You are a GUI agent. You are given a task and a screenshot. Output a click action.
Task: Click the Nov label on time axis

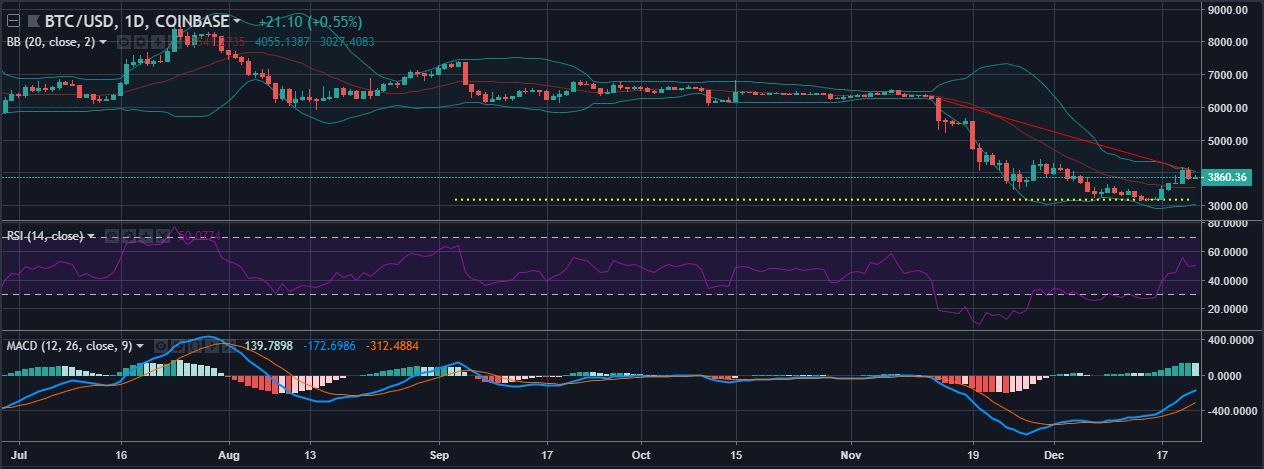(x=852, y=454)
